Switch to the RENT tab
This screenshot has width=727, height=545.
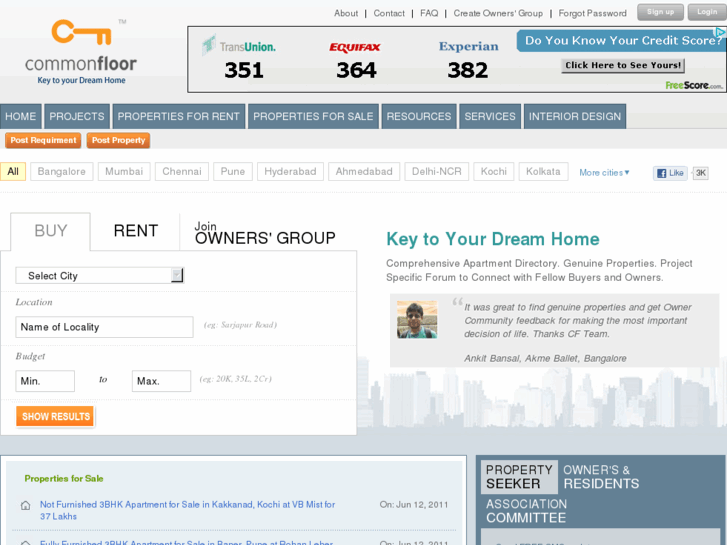point(136,231)
